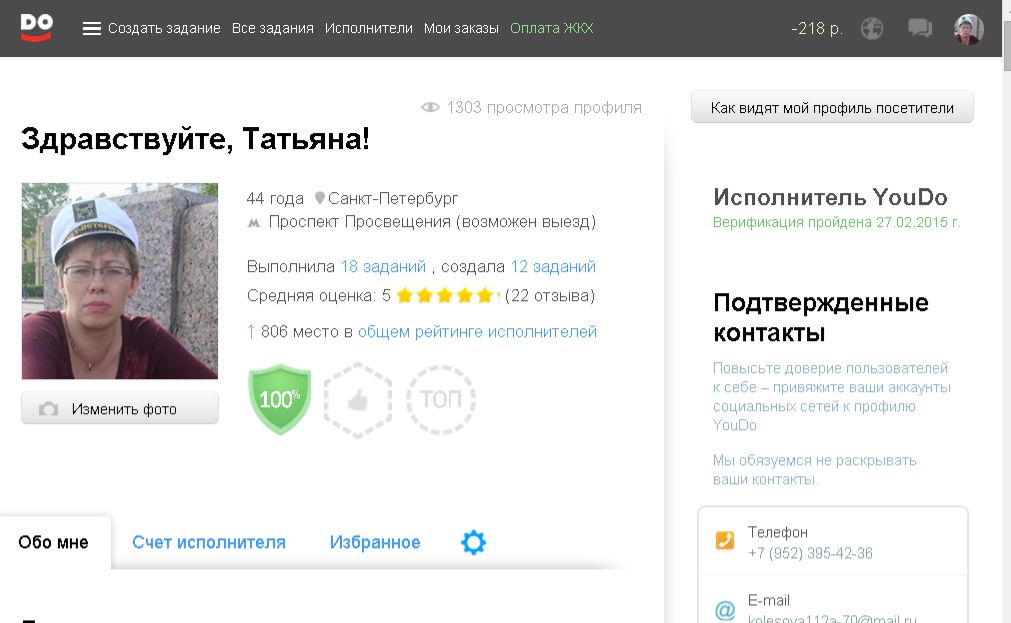
Task: Open notifications globe icon
Action: pyautogui.click(x=872, y=29)
